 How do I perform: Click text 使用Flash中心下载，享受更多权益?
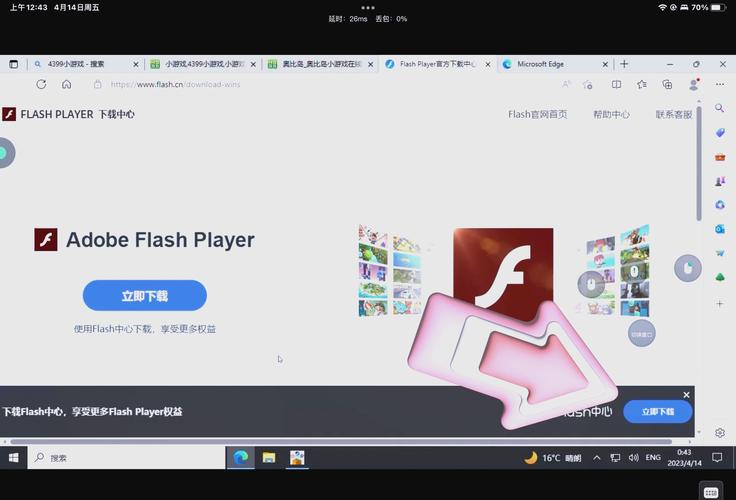pos(145,329)
